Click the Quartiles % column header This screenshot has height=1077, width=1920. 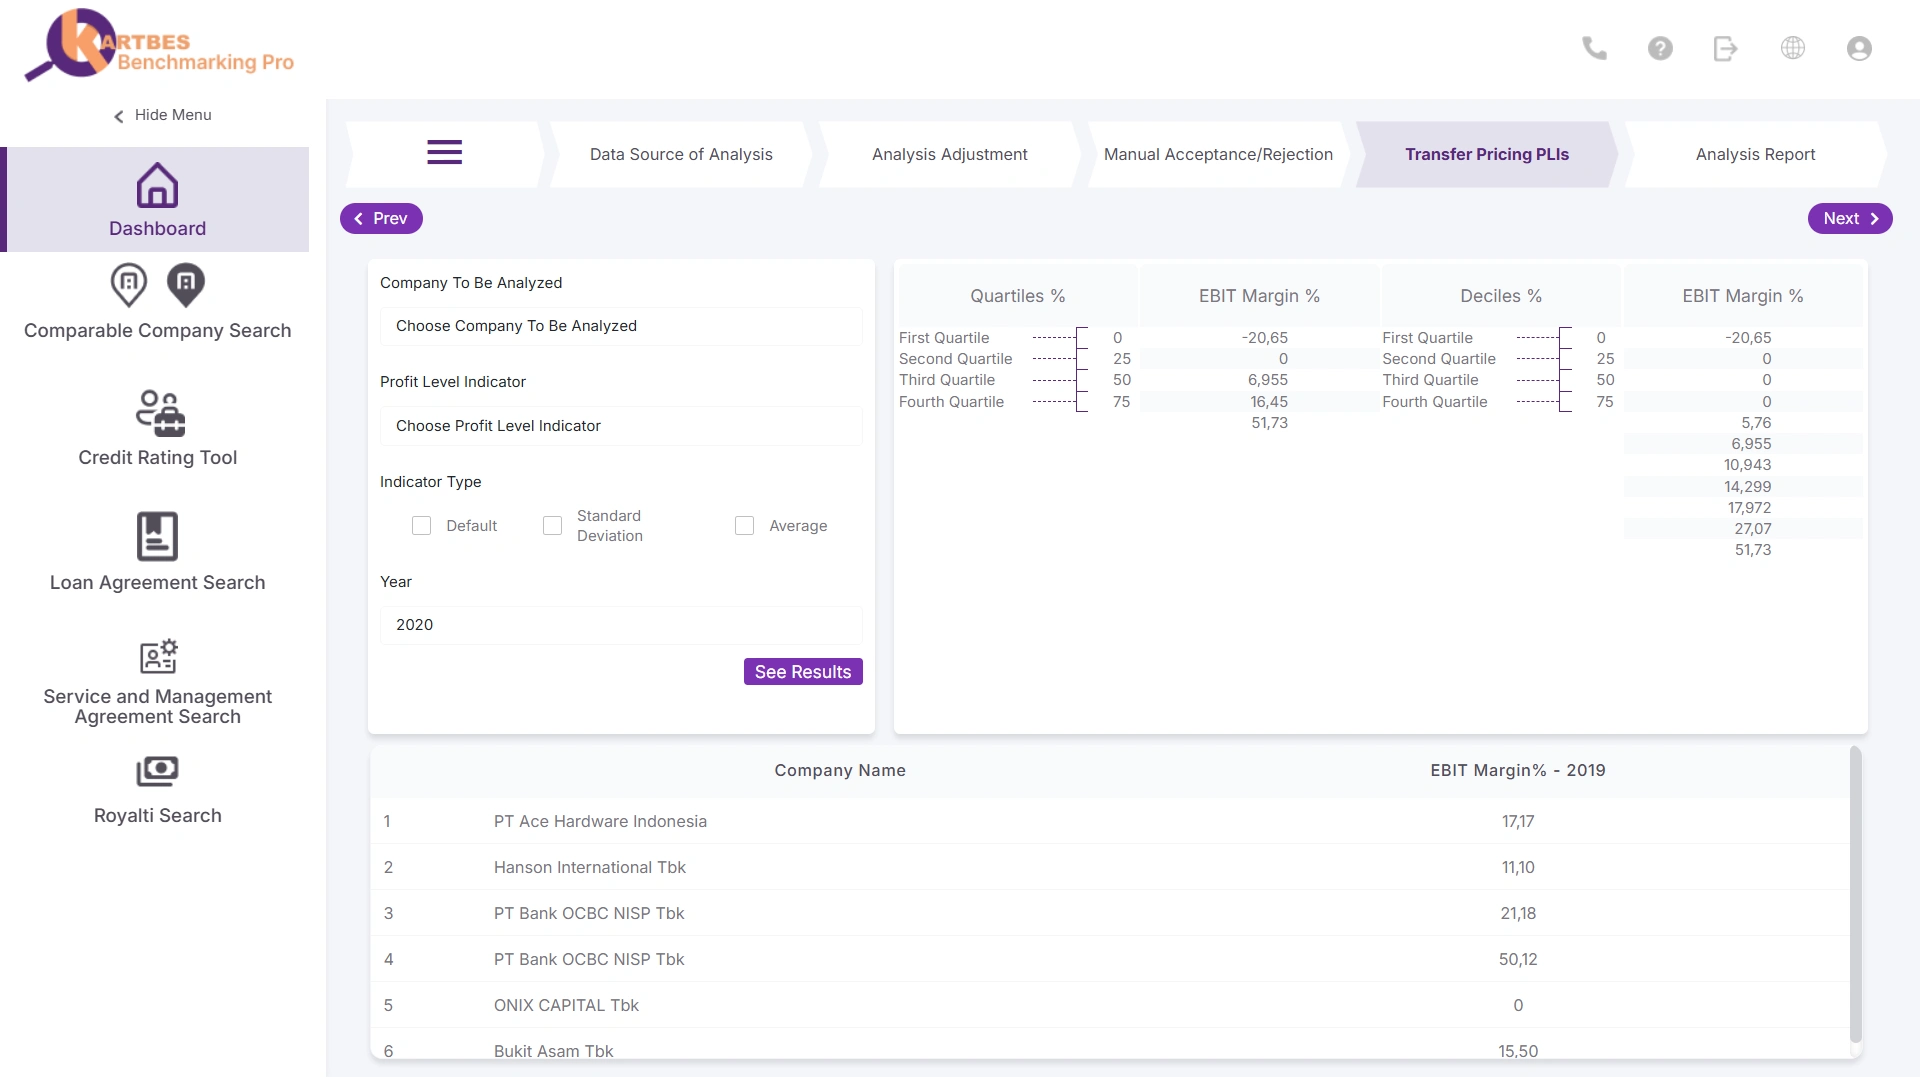(x=1017, y=296)
